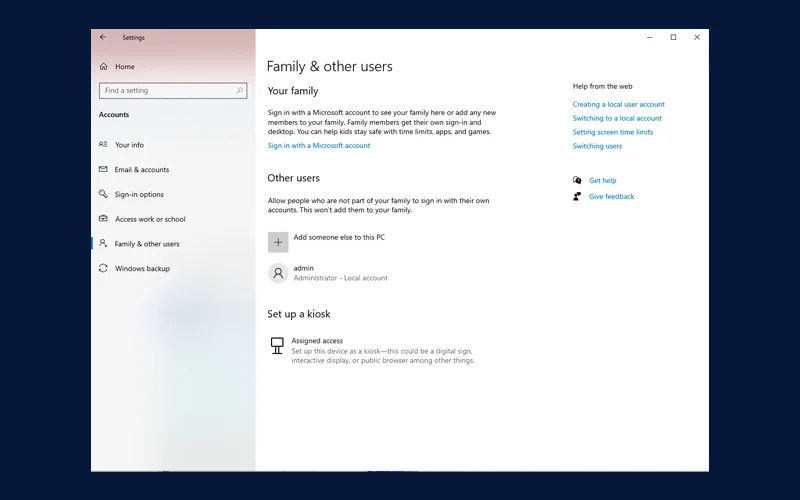
Task: Click the admin user avatar icon
Action: click(x=278, y=273)
